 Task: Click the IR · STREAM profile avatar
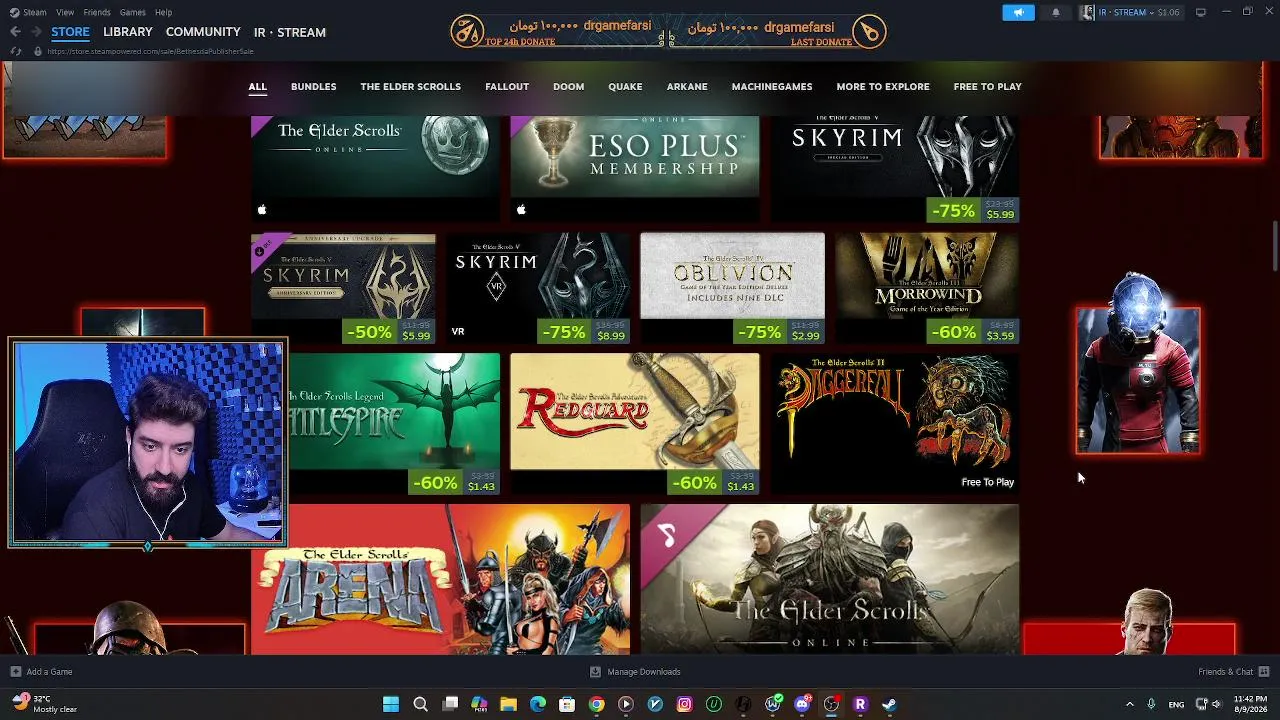(1087, 12)
